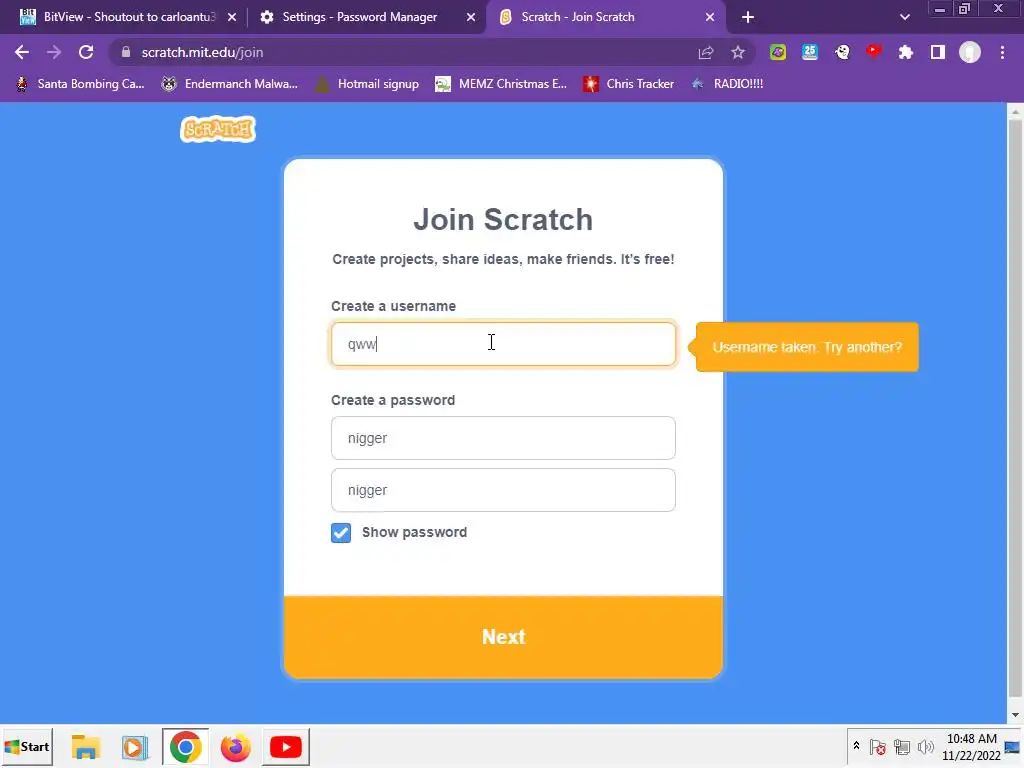Image resolution: width=1024 pixels, height=768 pixels.
Task: Open the Santa Bombing bookmark
Action: pos(80,84)
